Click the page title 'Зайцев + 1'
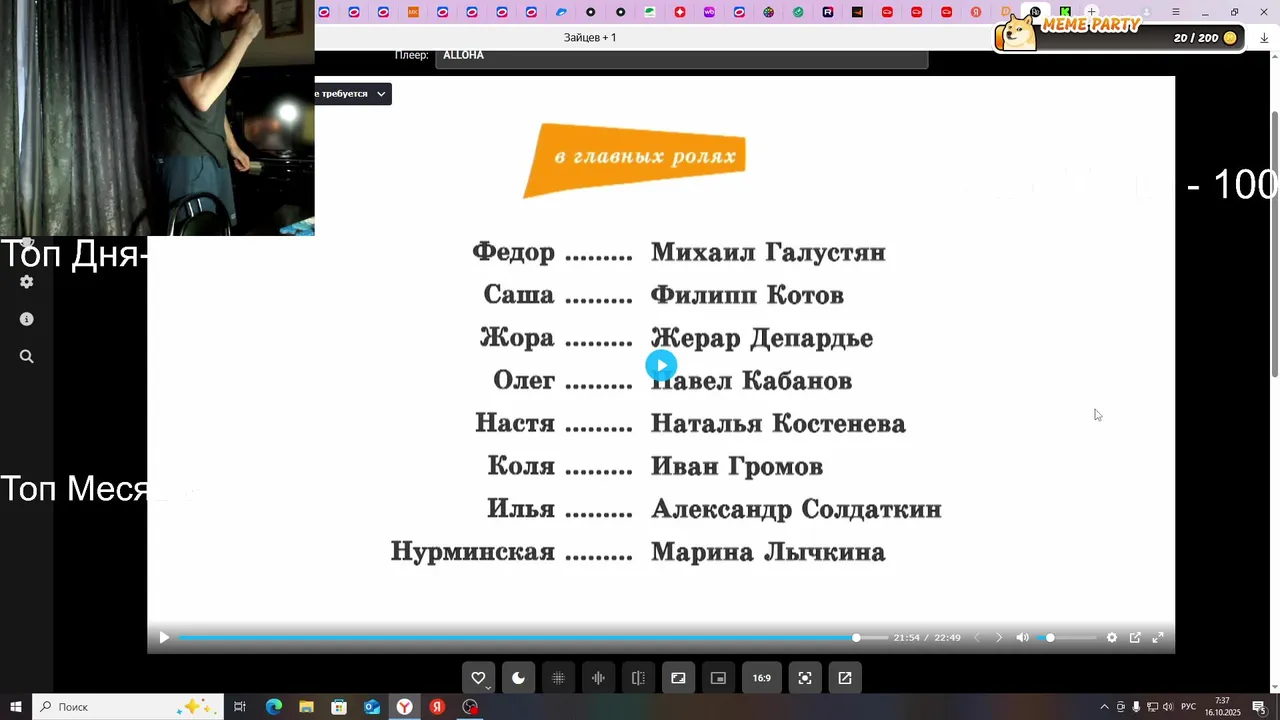The height and width of the screenshot is (720, 1280). (590, 38)
